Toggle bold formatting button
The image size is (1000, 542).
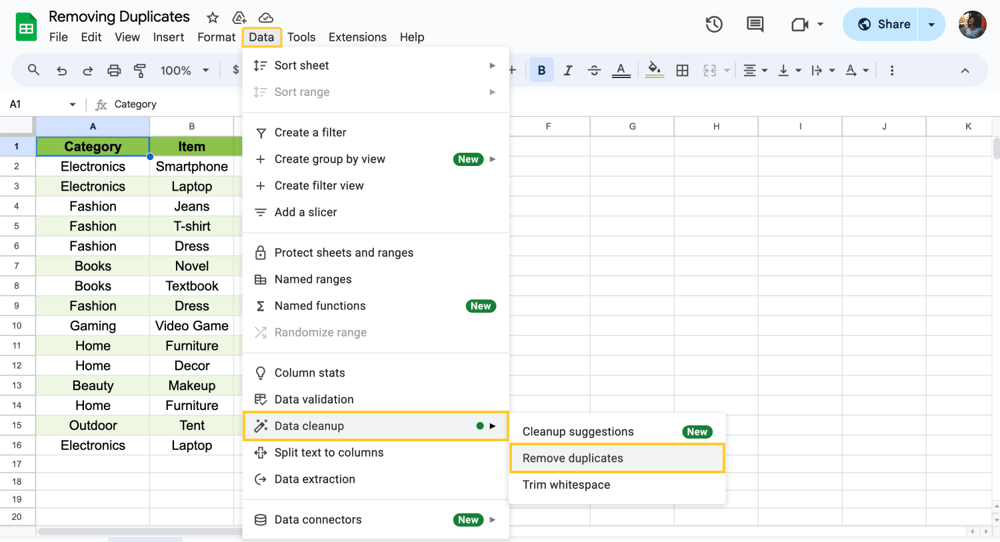coord(542,71)
